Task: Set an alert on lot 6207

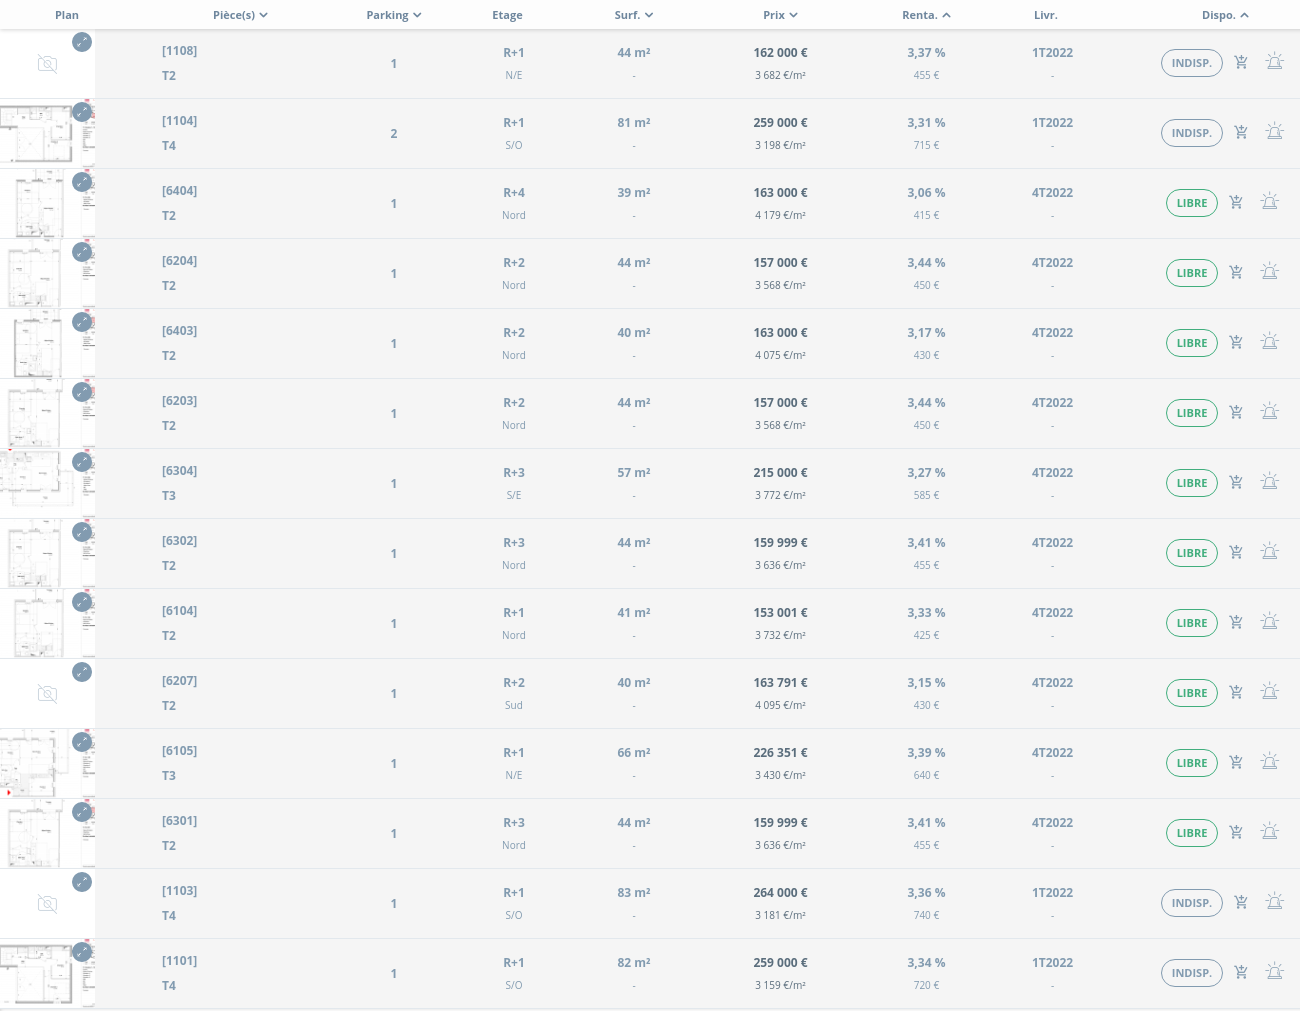Action: click(x=1270, y=692)
